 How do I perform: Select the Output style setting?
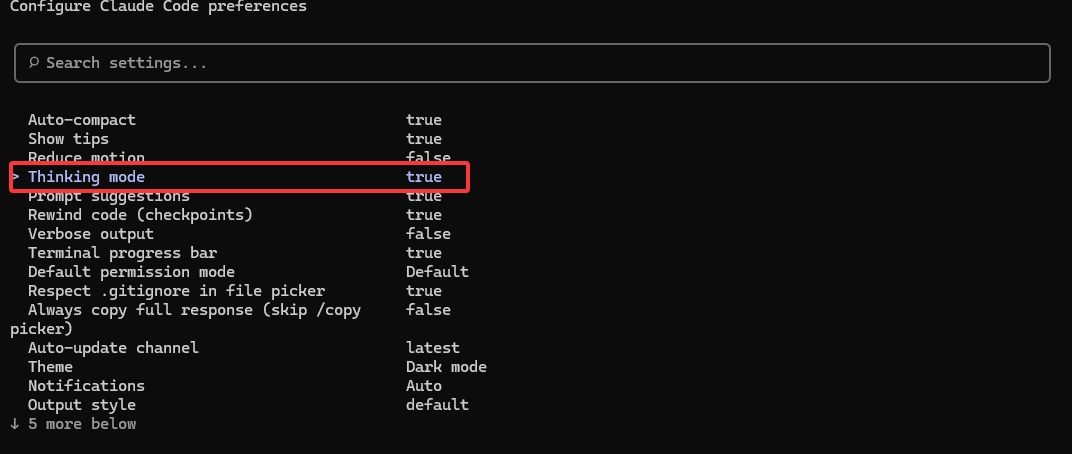click(82, 405)
